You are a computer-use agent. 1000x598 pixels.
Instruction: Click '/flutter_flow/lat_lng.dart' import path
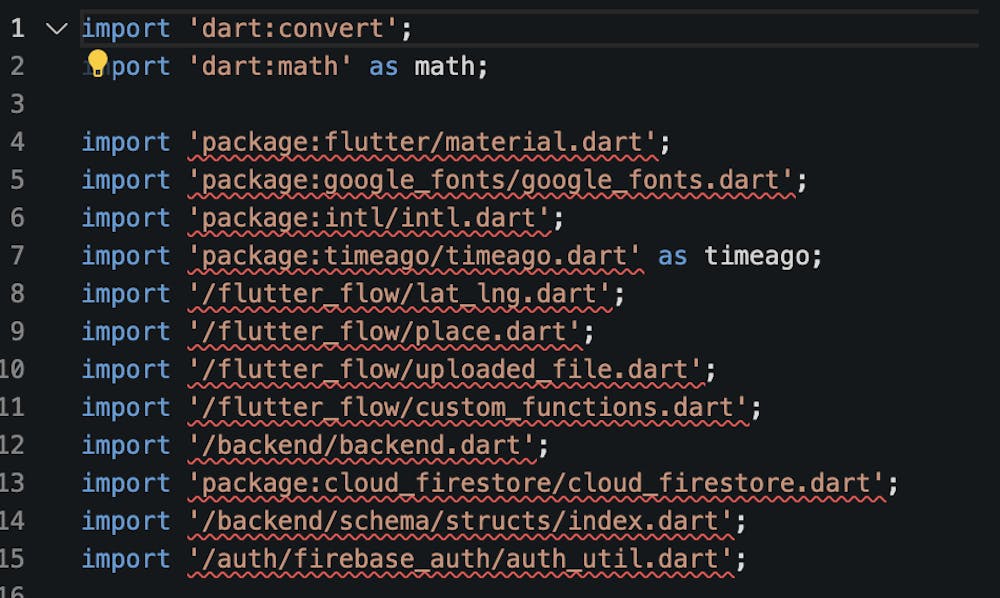pyautogui.click(x=399, y=294)
